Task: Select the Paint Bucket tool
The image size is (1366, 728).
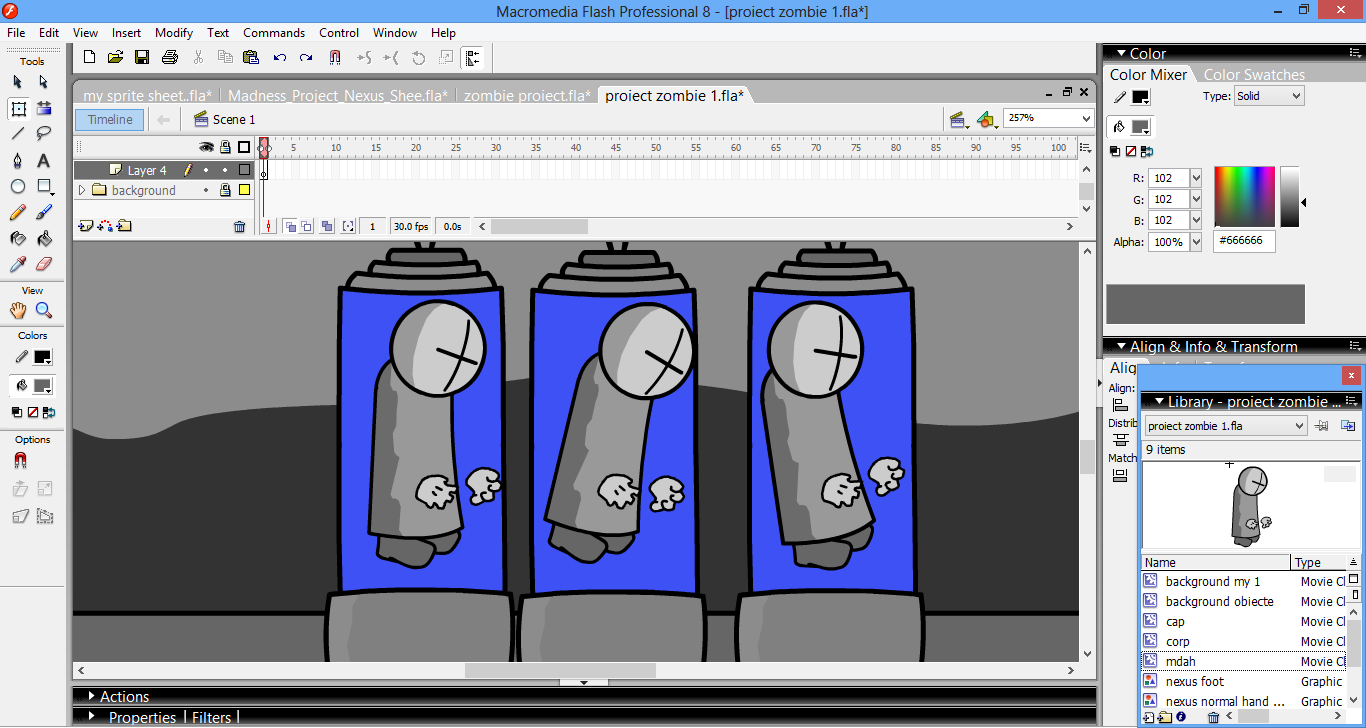Action: [44, 238]
